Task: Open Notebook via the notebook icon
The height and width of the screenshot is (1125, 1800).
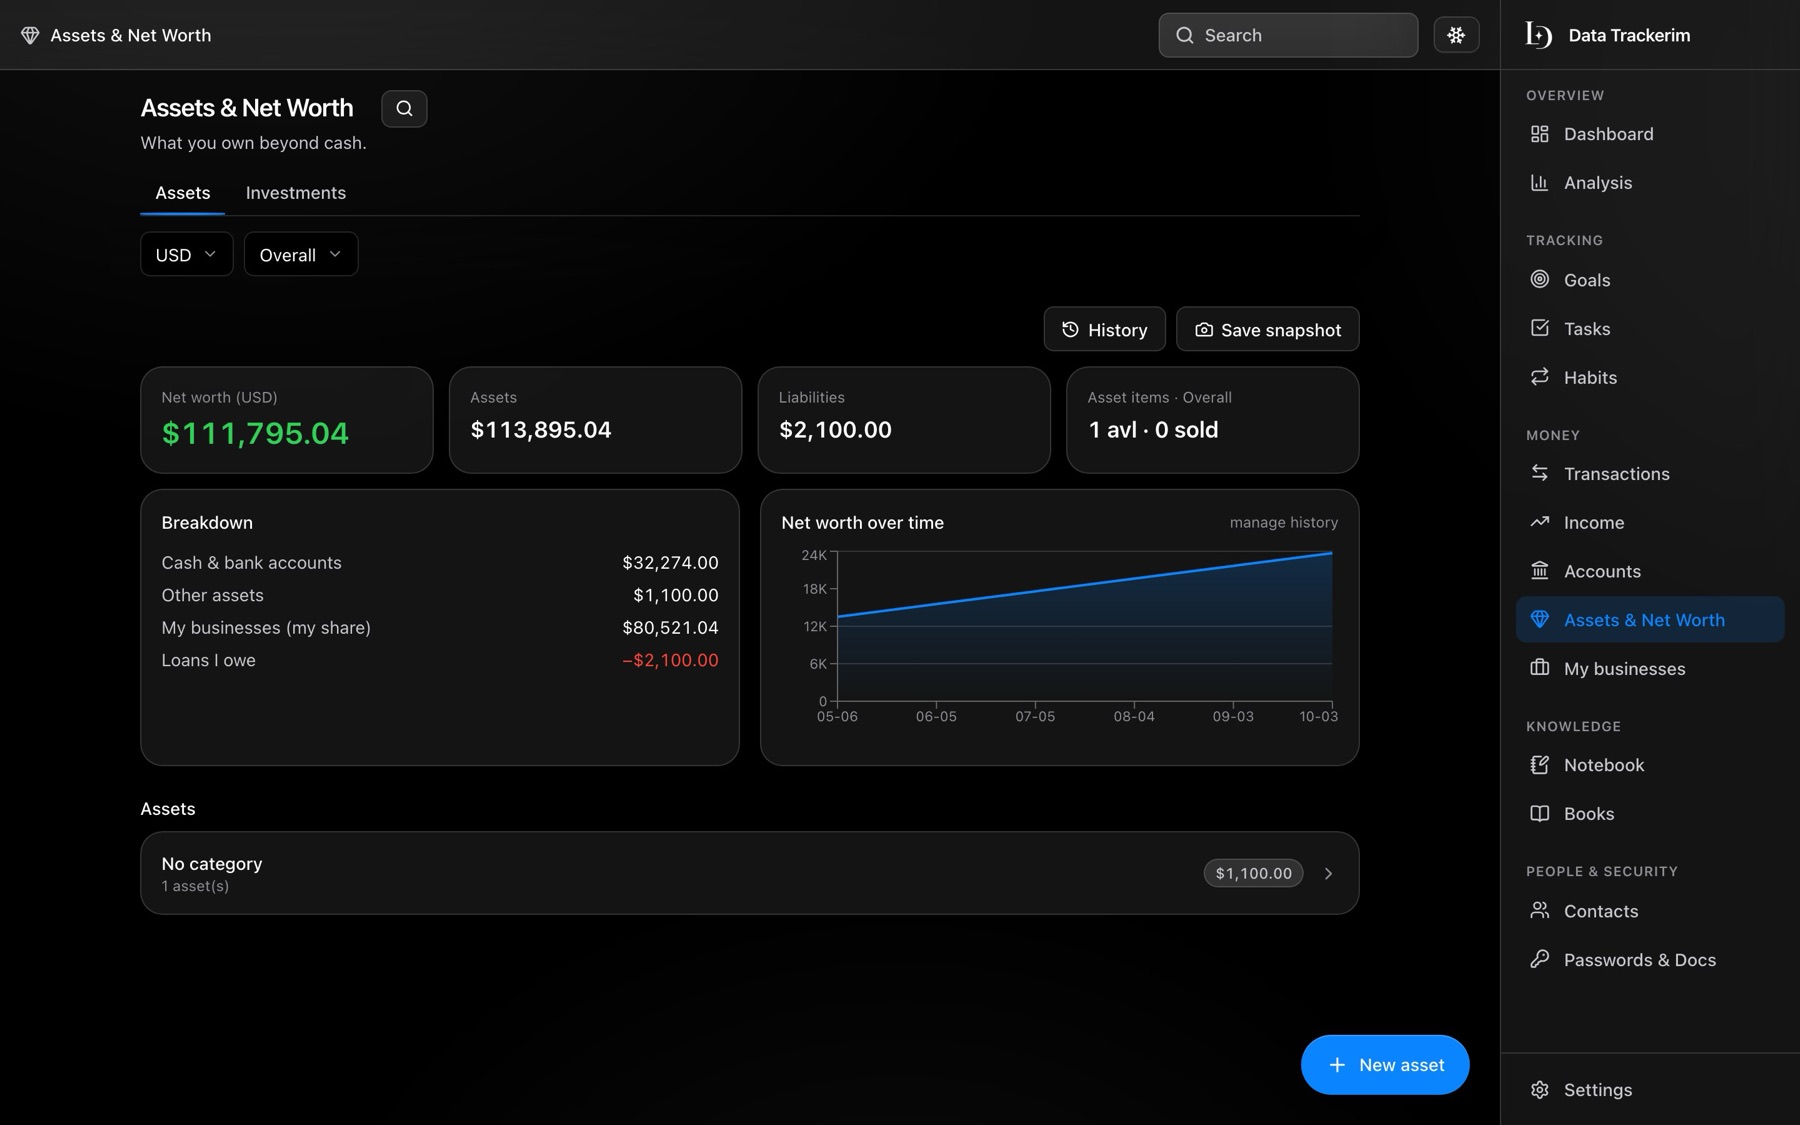Action: (1540, 765)
